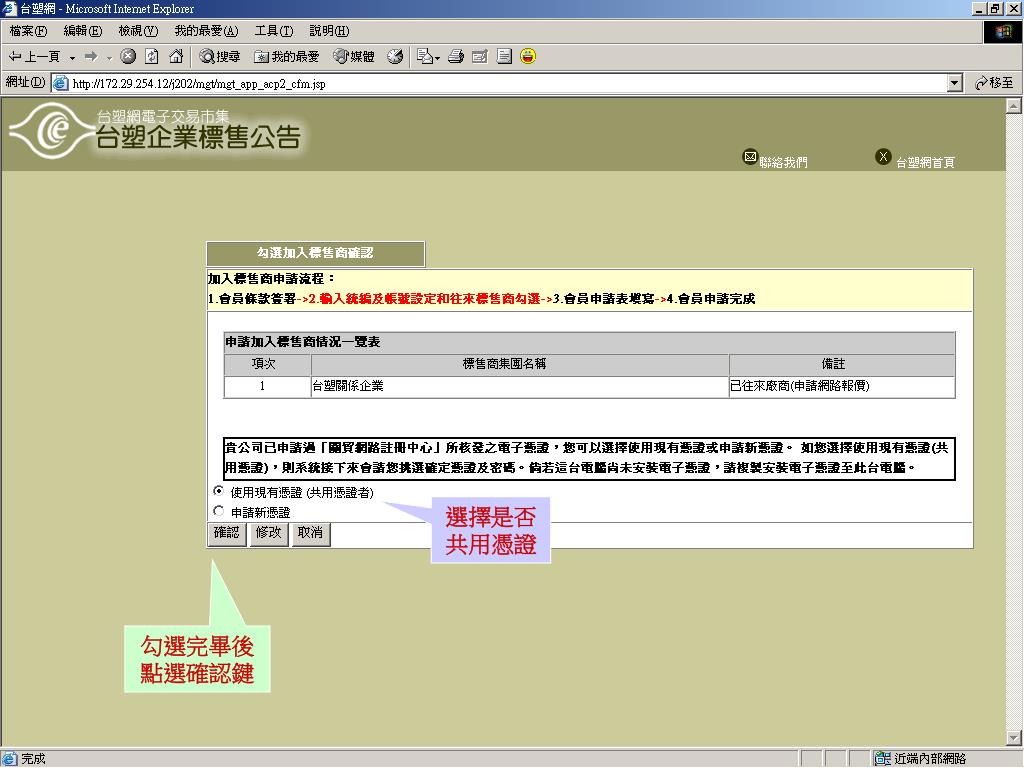Open the back history dropdown arrow

[72, 57]
